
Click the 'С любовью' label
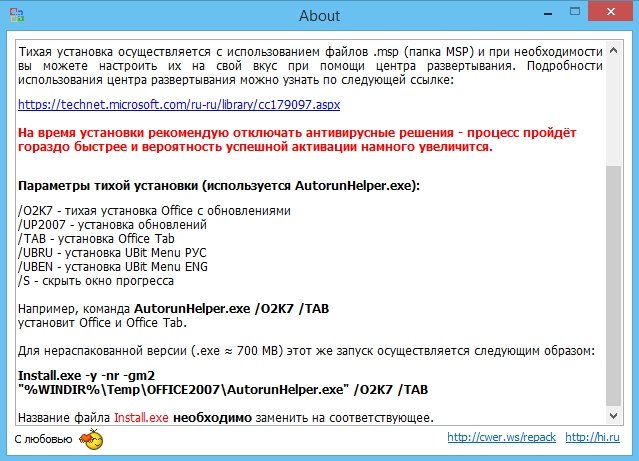(x=43, y=439)
